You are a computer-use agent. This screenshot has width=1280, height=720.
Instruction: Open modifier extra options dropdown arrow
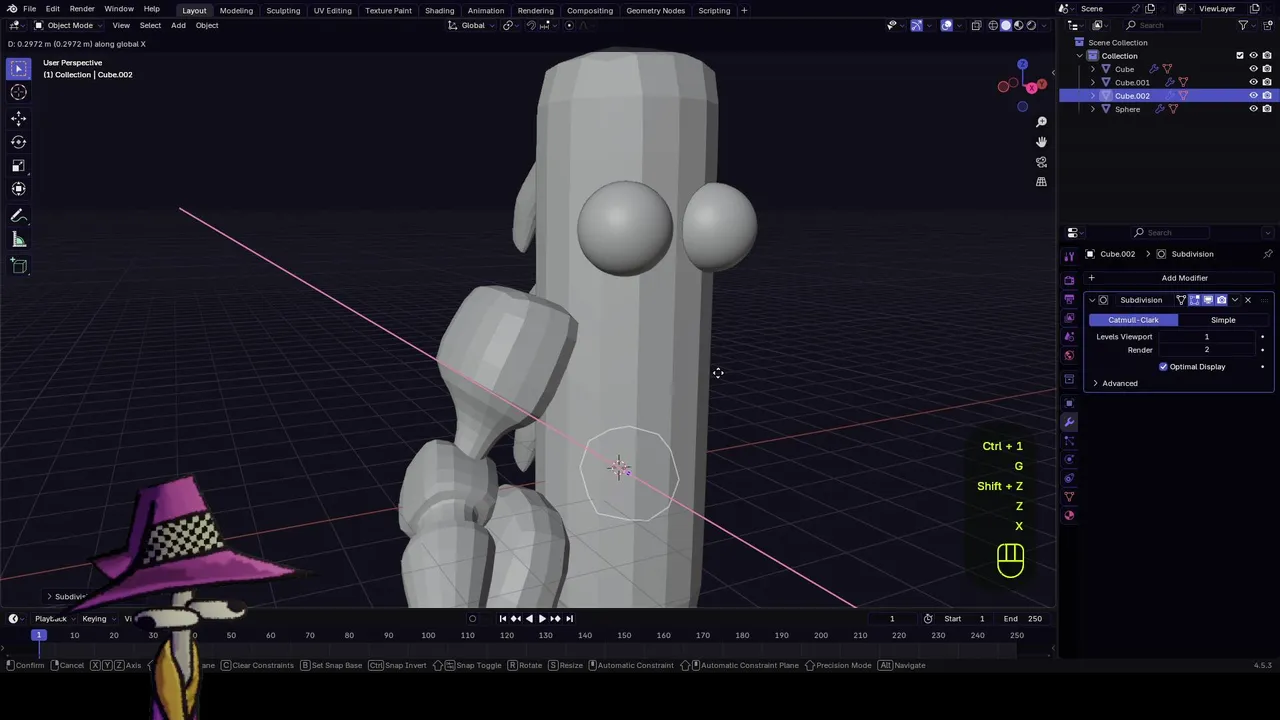point(1235,300)
